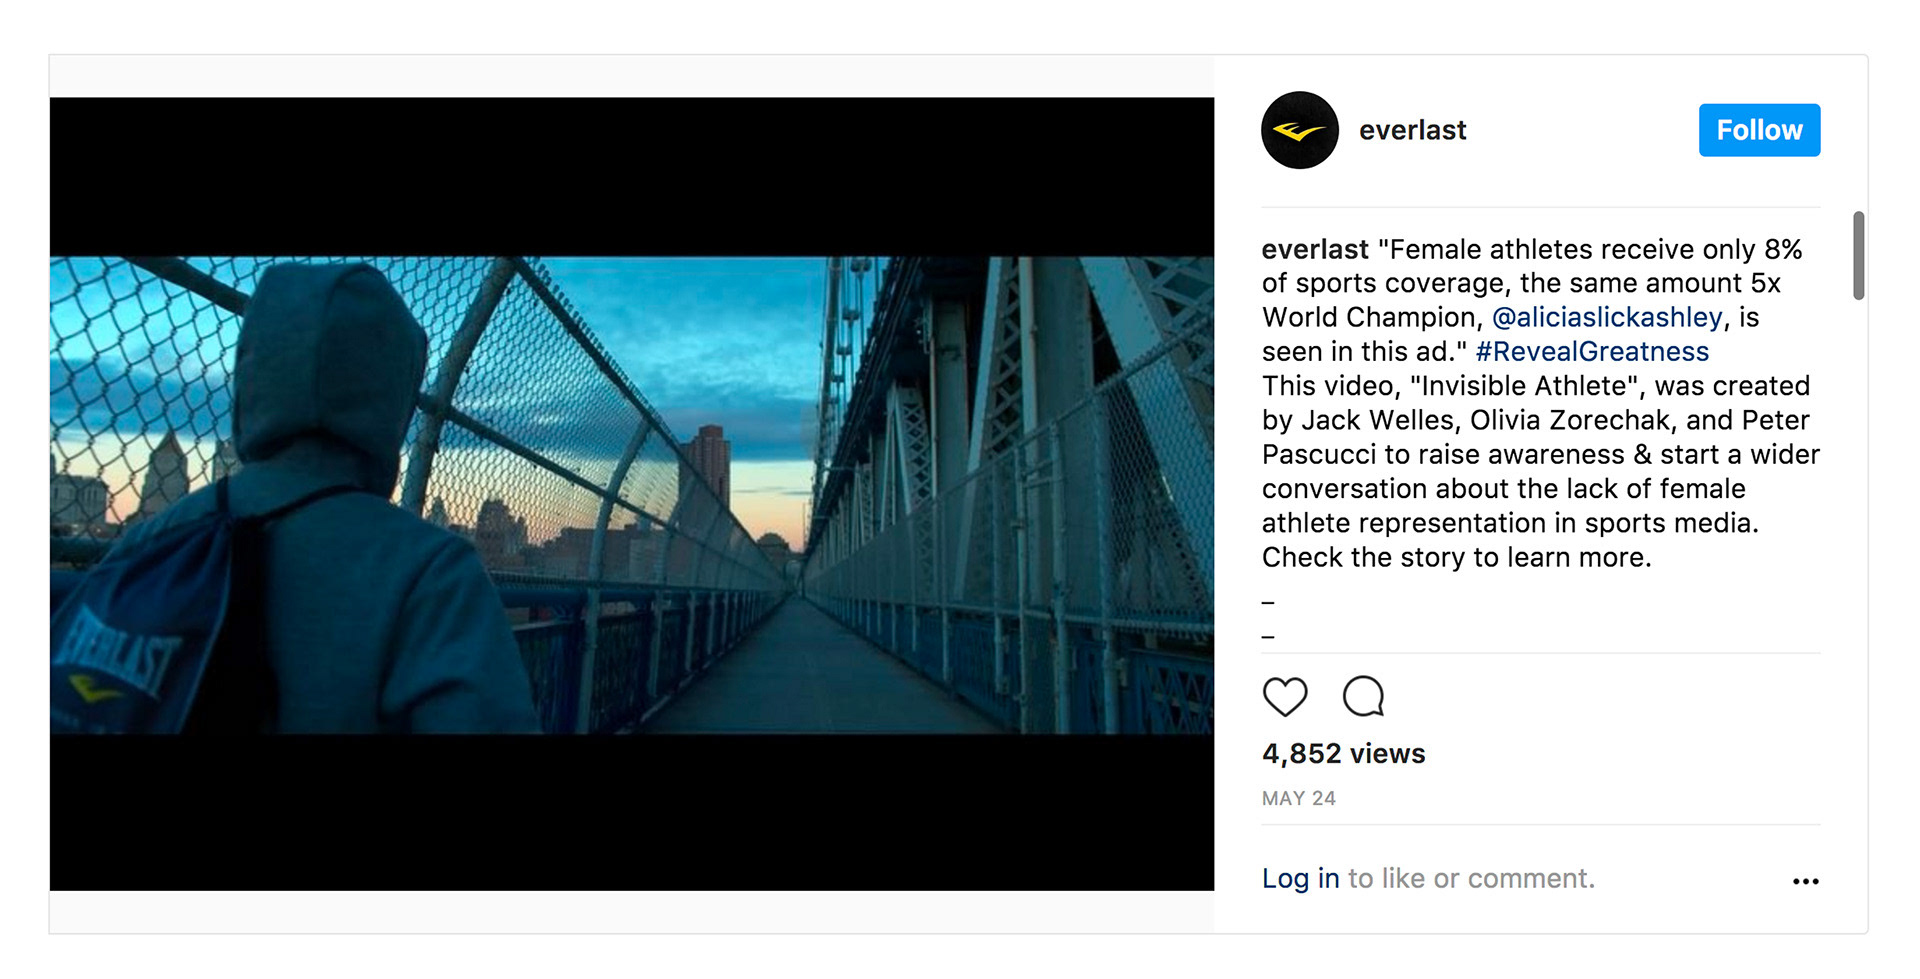Open the everlast username beside the avatar
The image size is (1920, 979).
(1412, 130)
